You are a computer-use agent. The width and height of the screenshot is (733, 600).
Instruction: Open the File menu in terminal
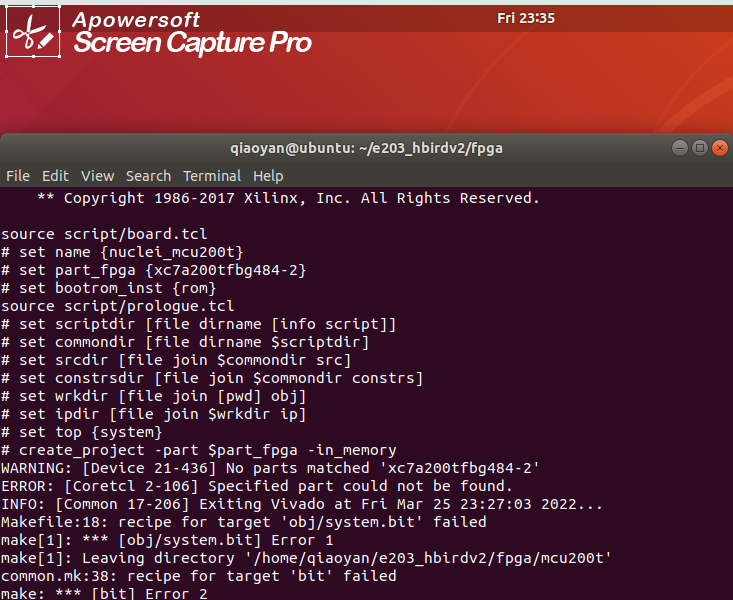(18, 176)
